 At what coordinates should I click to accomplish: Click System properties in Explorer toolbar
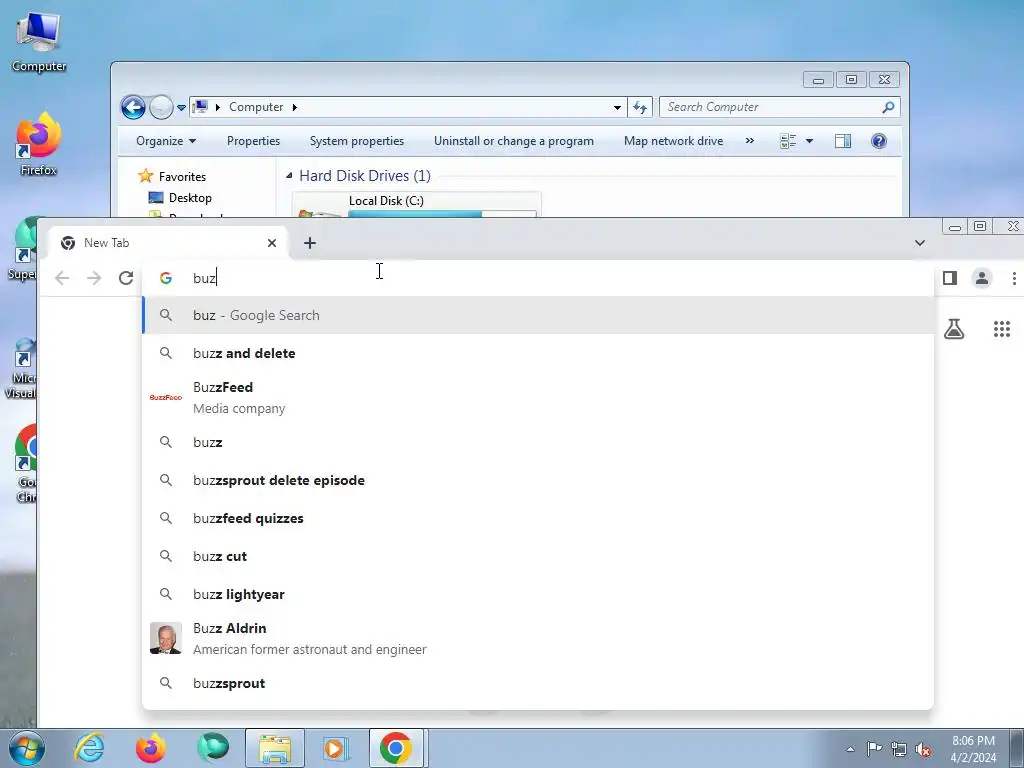coord(357,141)
